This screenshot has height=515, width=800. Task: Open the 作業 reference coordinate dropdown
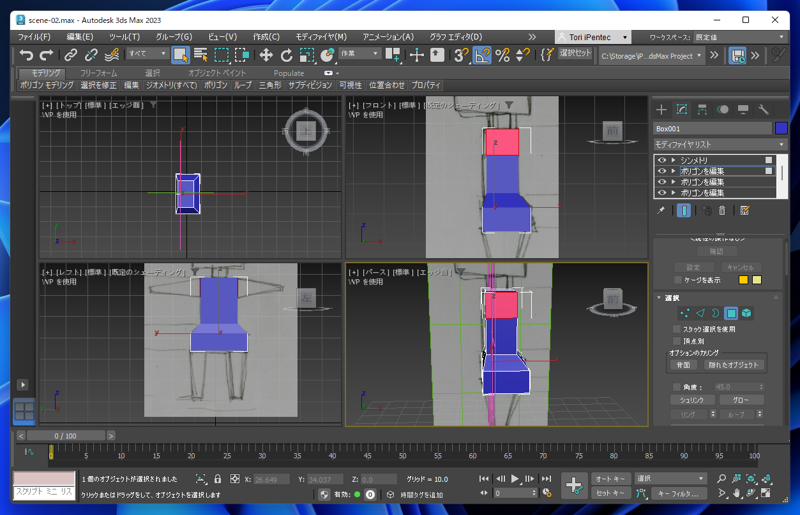[x=360, y=54]
